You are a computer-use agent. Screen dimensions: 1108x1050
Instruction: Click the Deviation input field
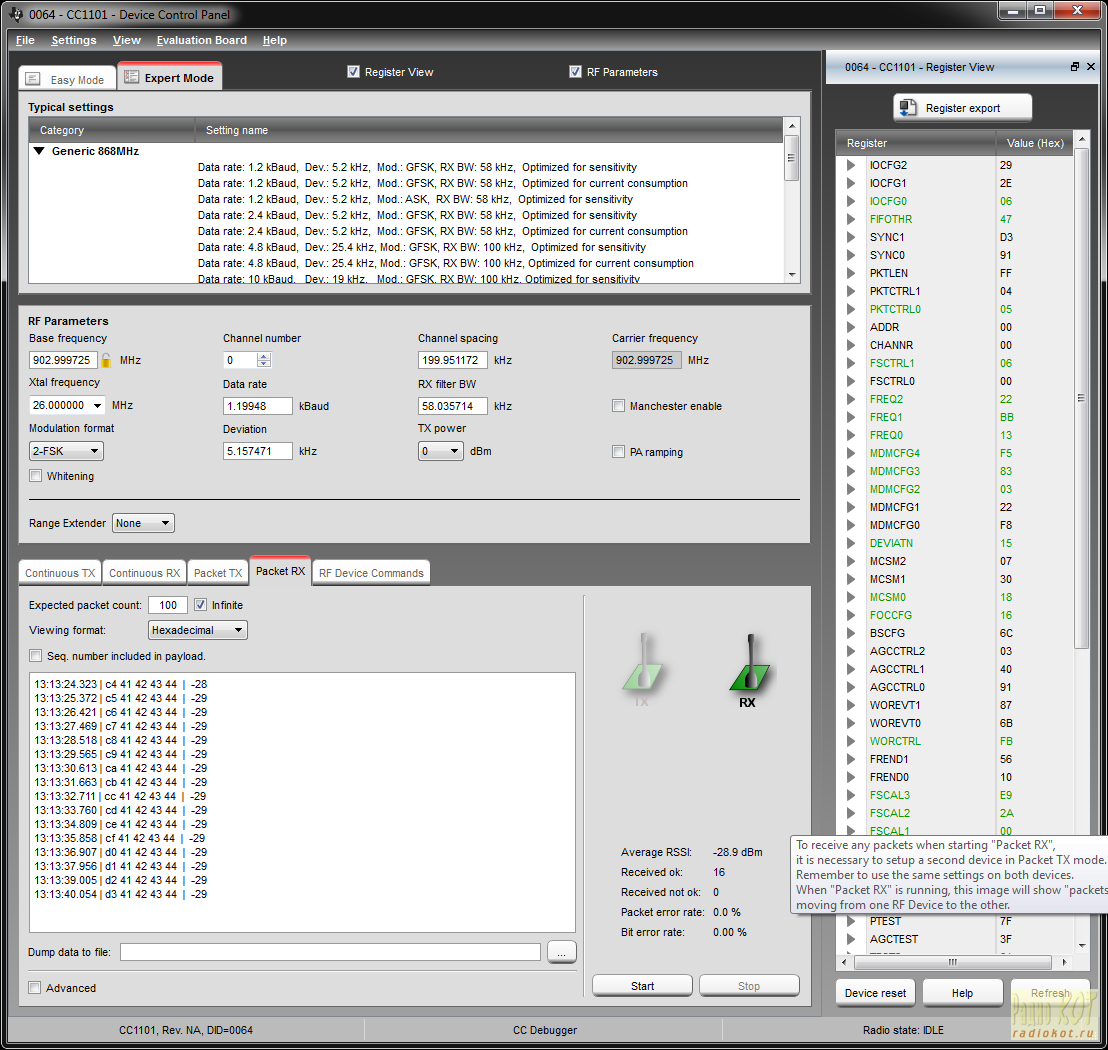(x=257, y=452)
